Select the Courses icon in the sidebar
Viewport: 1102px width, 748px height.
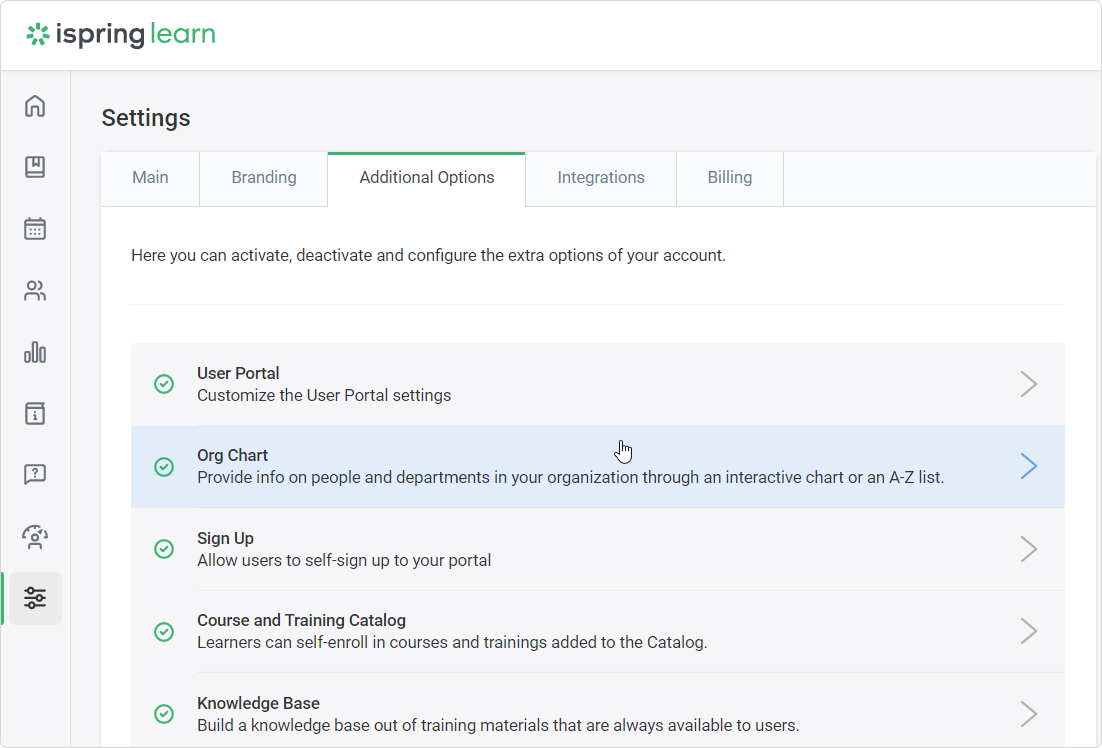pos(35,167)
